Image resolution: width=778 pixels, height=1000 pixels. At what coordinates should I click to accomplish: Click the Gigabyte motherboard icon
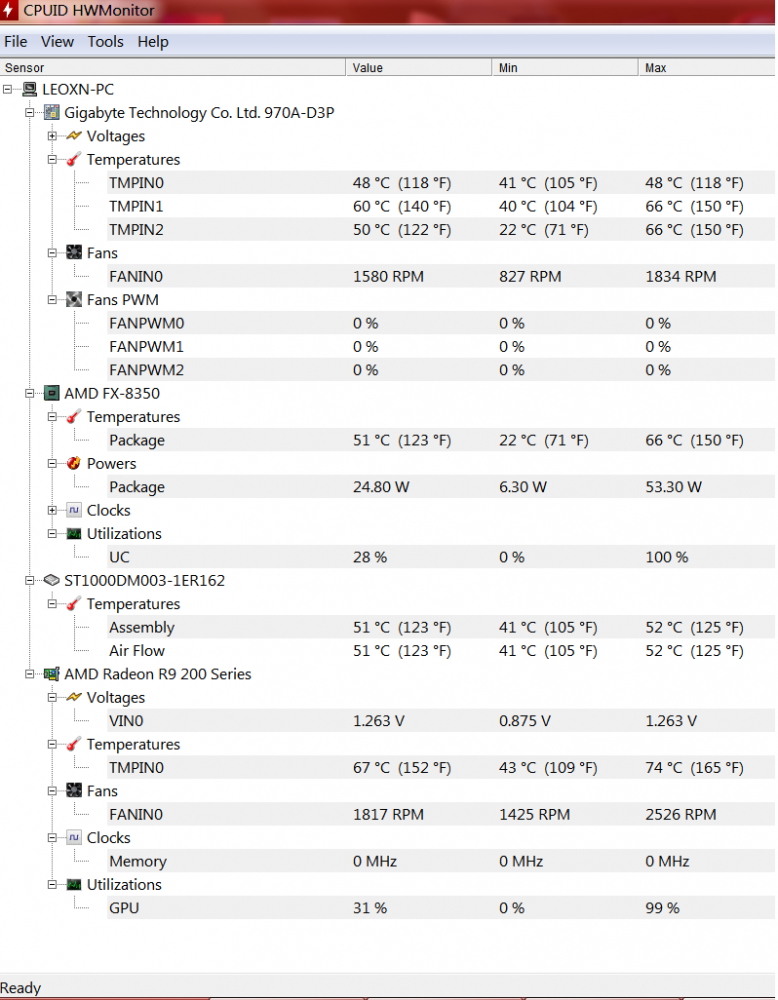51,113
